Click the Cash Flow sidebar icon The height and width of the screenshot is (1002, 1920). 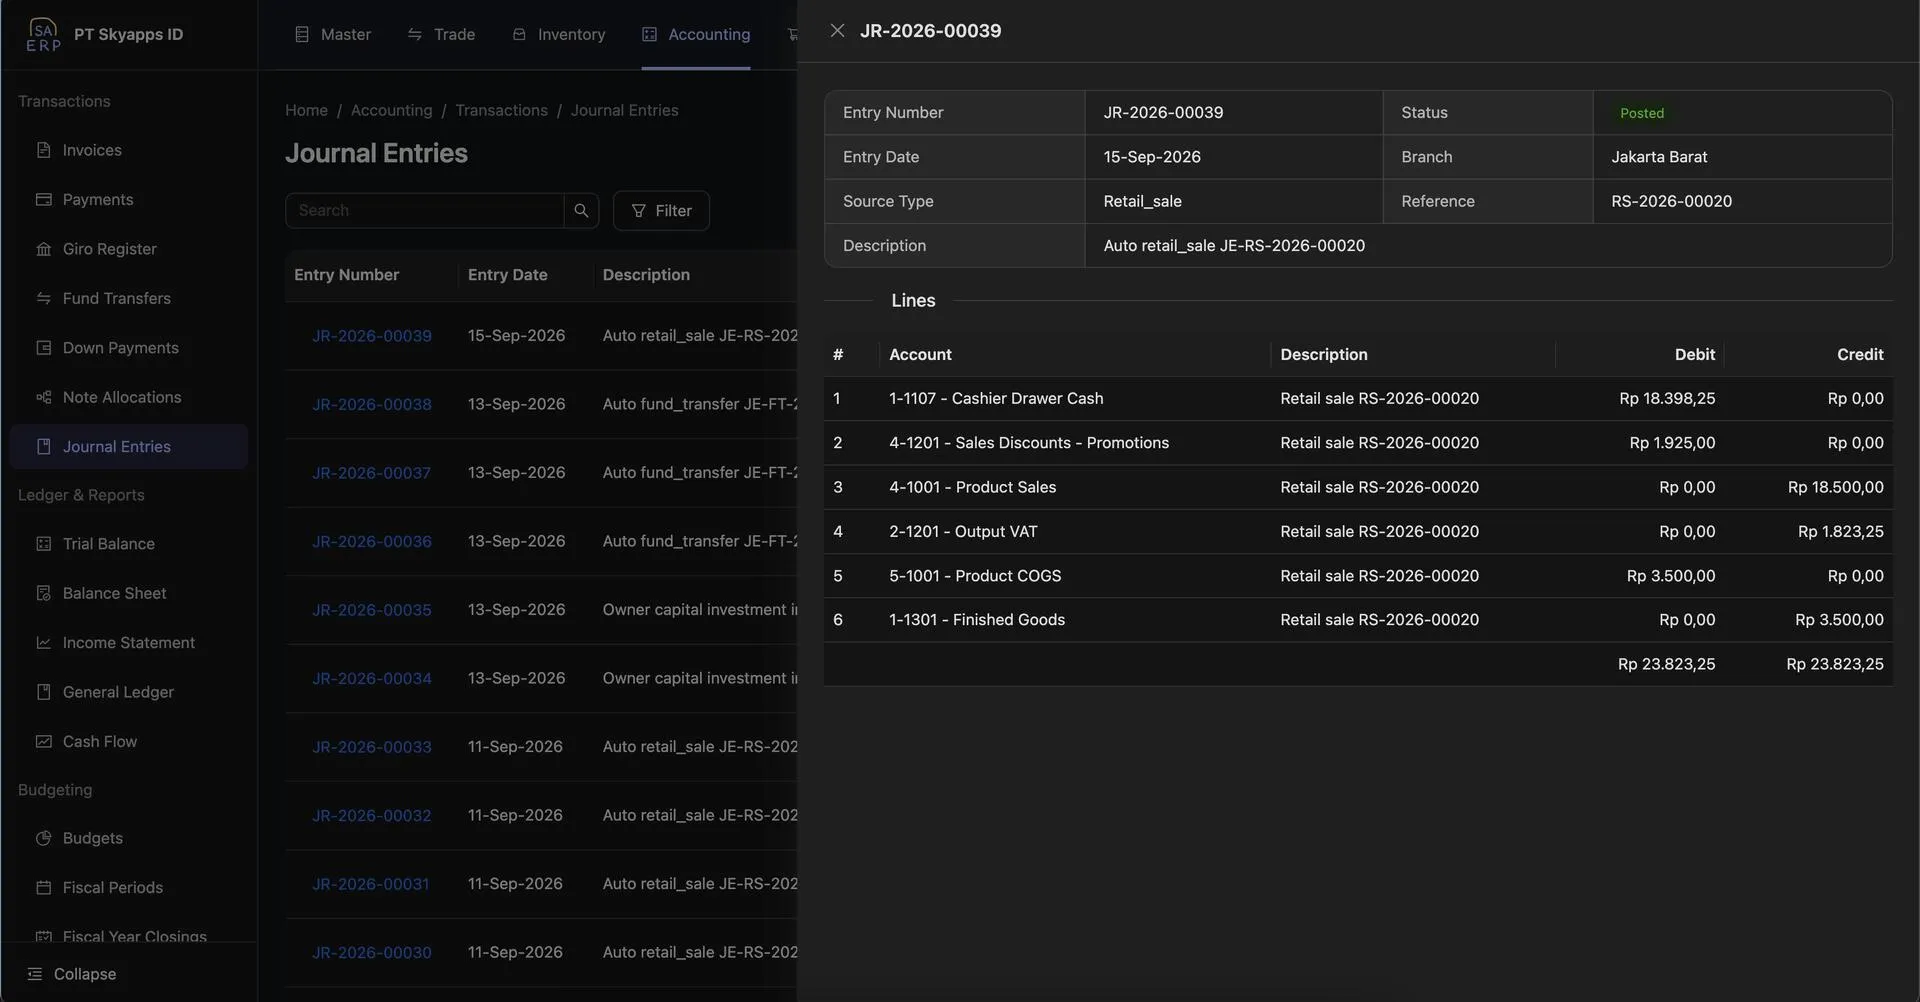click(x=43, y=742)
